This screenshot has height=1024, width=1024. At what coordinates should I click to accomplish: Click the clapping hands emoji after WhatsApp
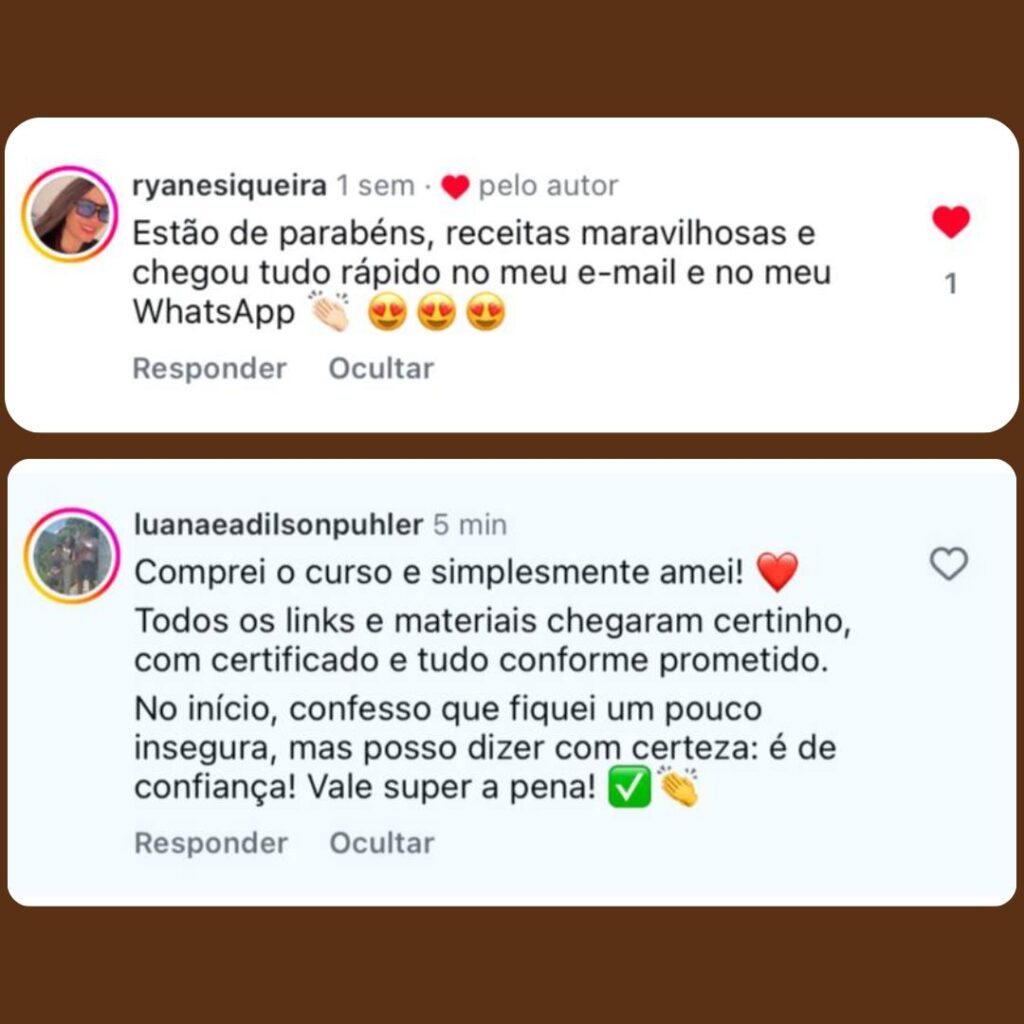330,311
